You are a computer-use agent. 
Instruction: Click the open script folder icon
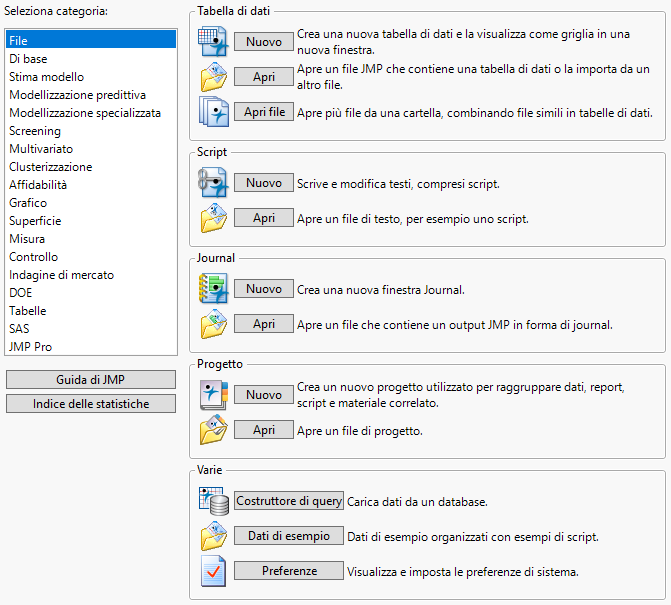(214, 218)
